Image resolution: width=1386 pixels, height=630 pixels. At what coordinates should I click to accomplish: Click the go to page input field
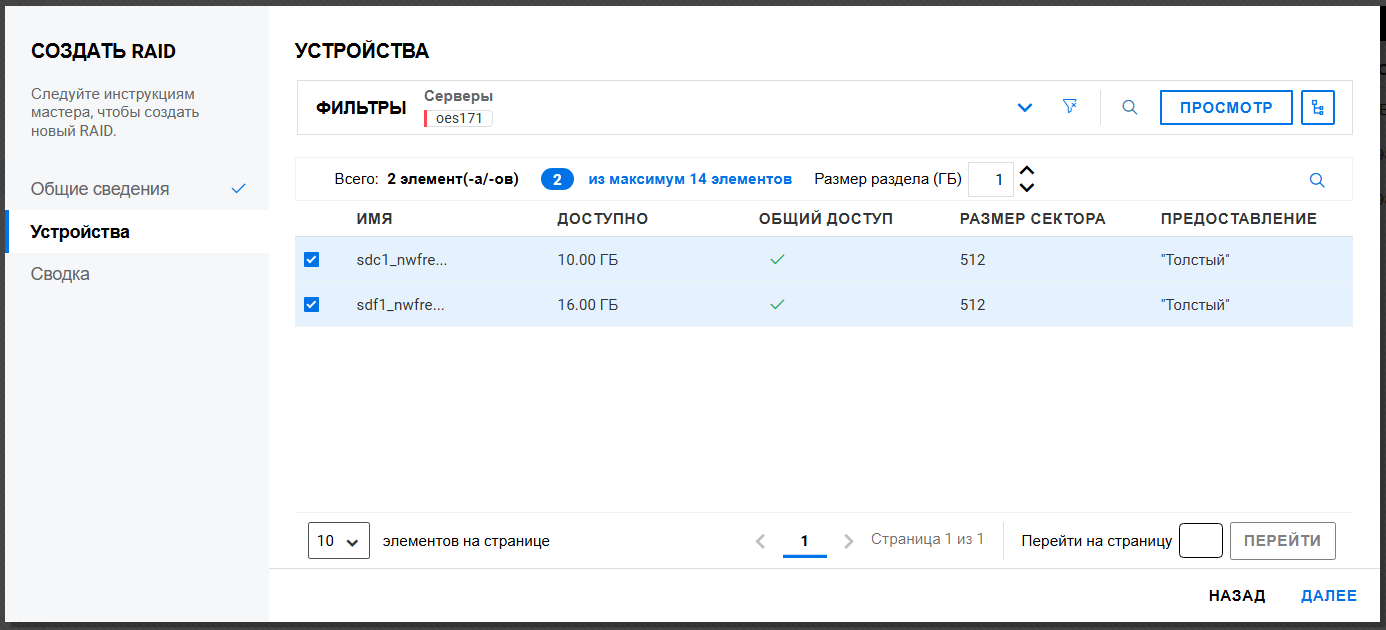click(1200, 541)
